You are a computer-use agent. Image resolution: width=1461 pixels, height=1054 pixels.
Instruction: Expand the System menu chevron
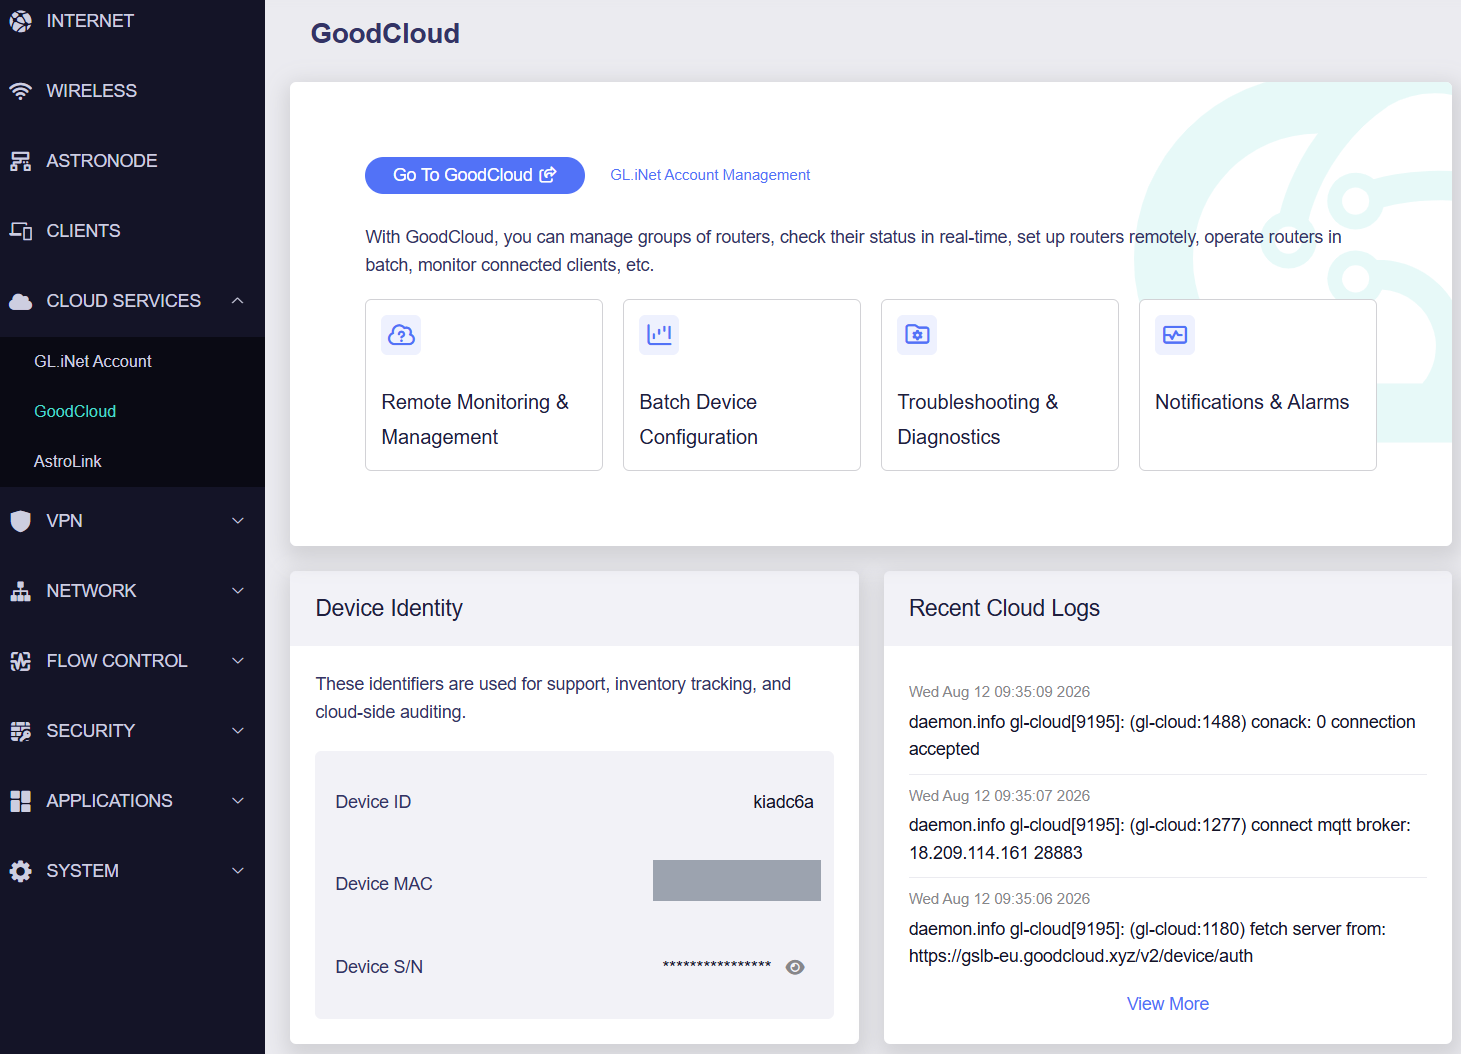[238, 871]
